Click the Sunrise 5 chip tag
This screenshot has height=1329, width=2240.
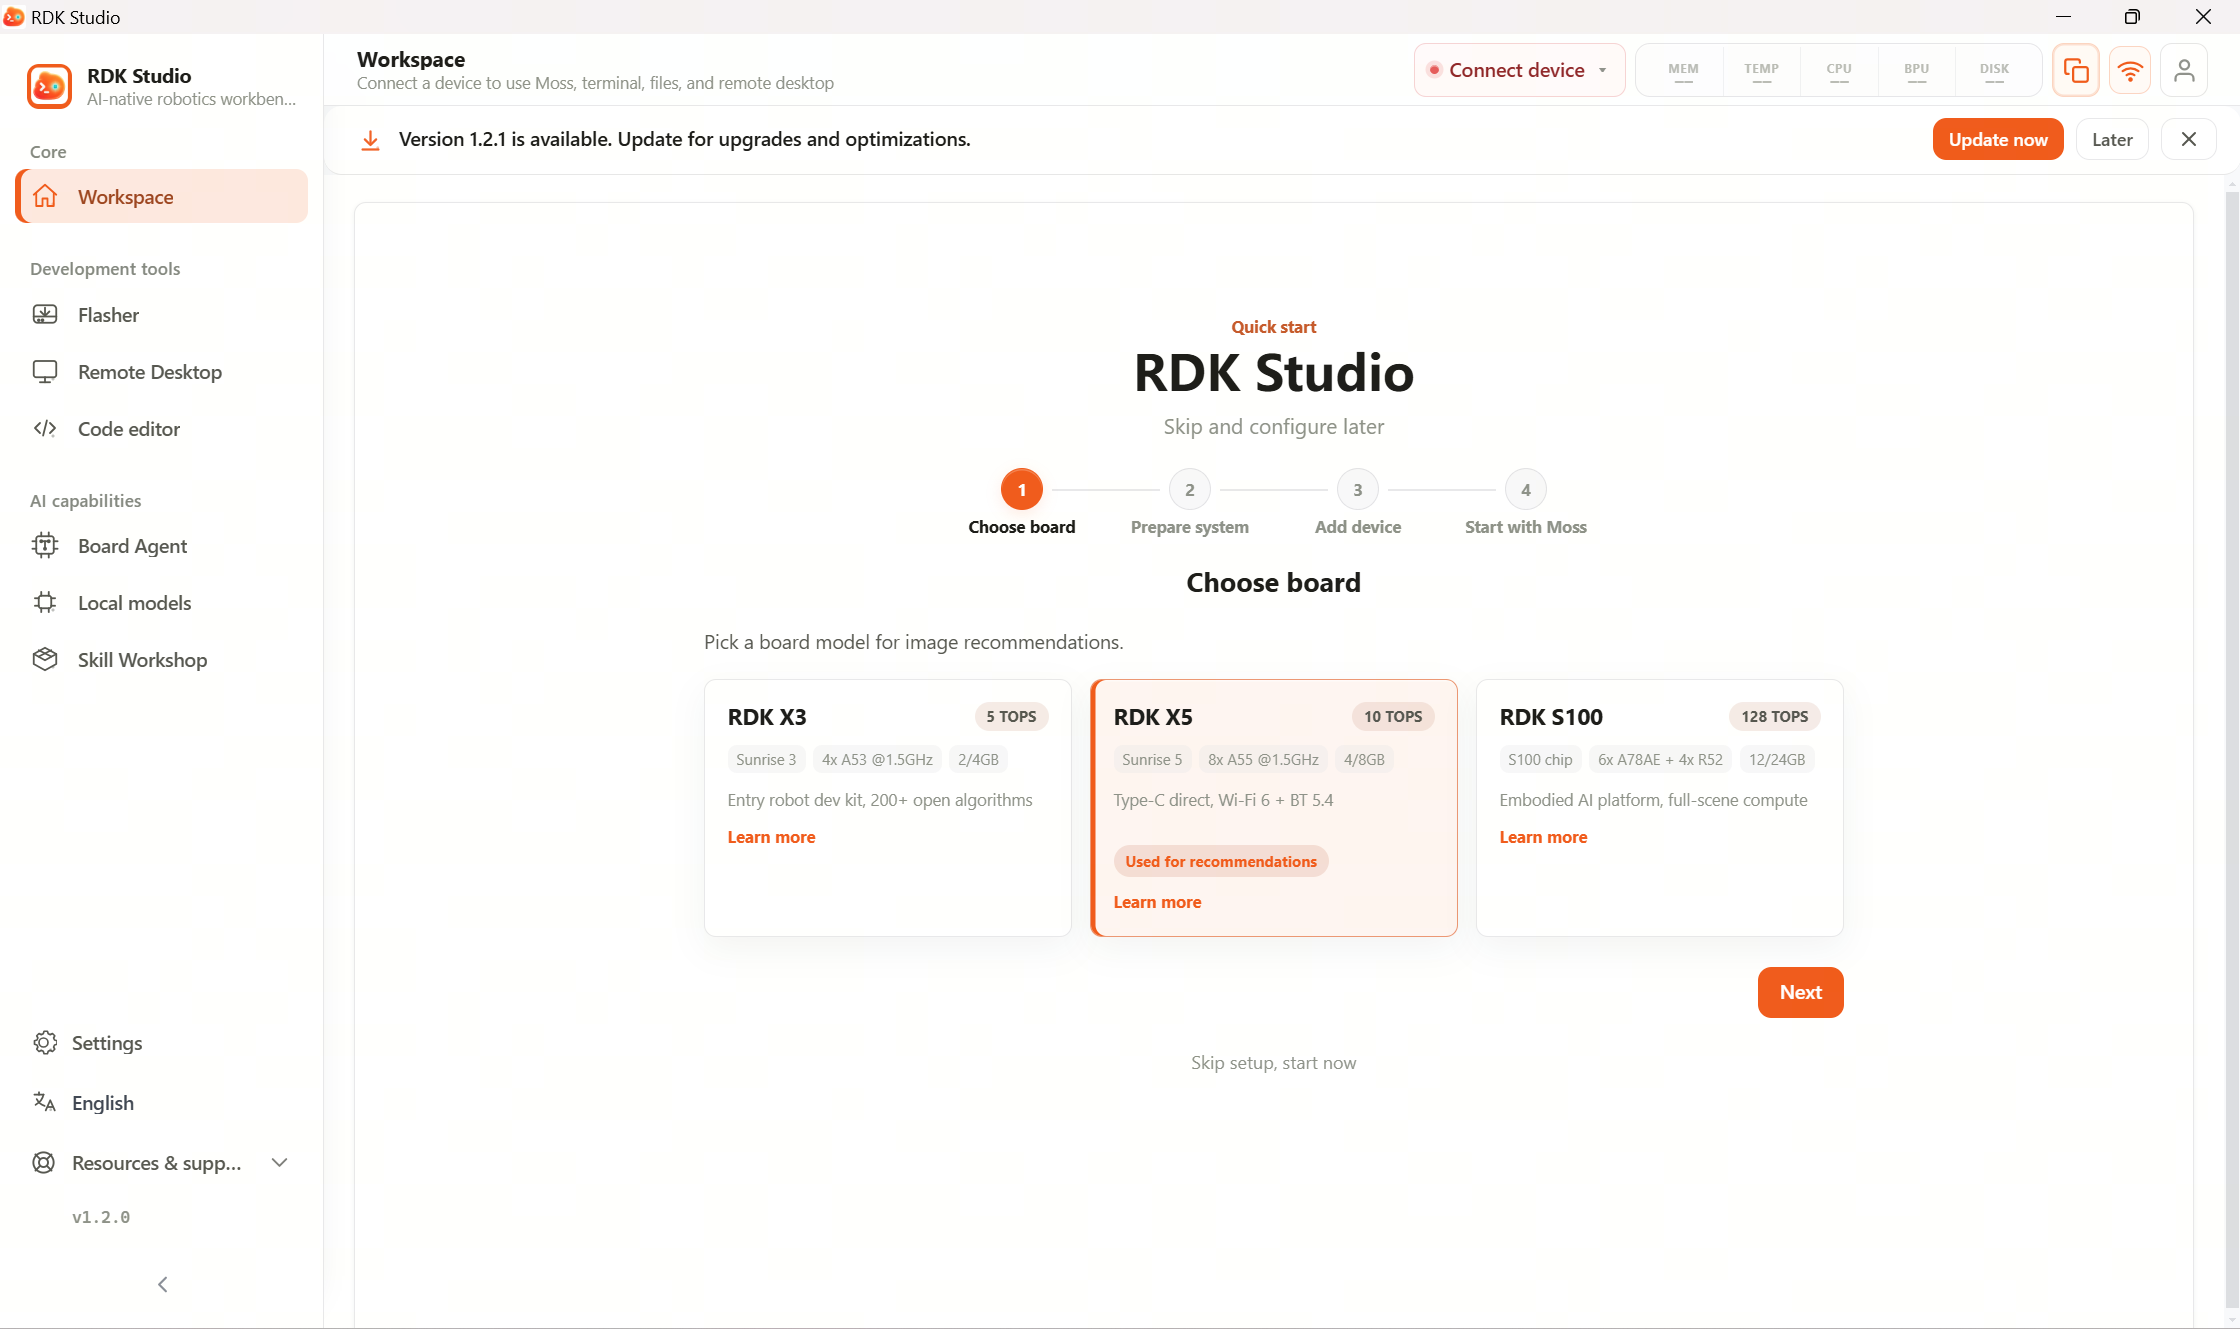click(x=1152, y=759)
